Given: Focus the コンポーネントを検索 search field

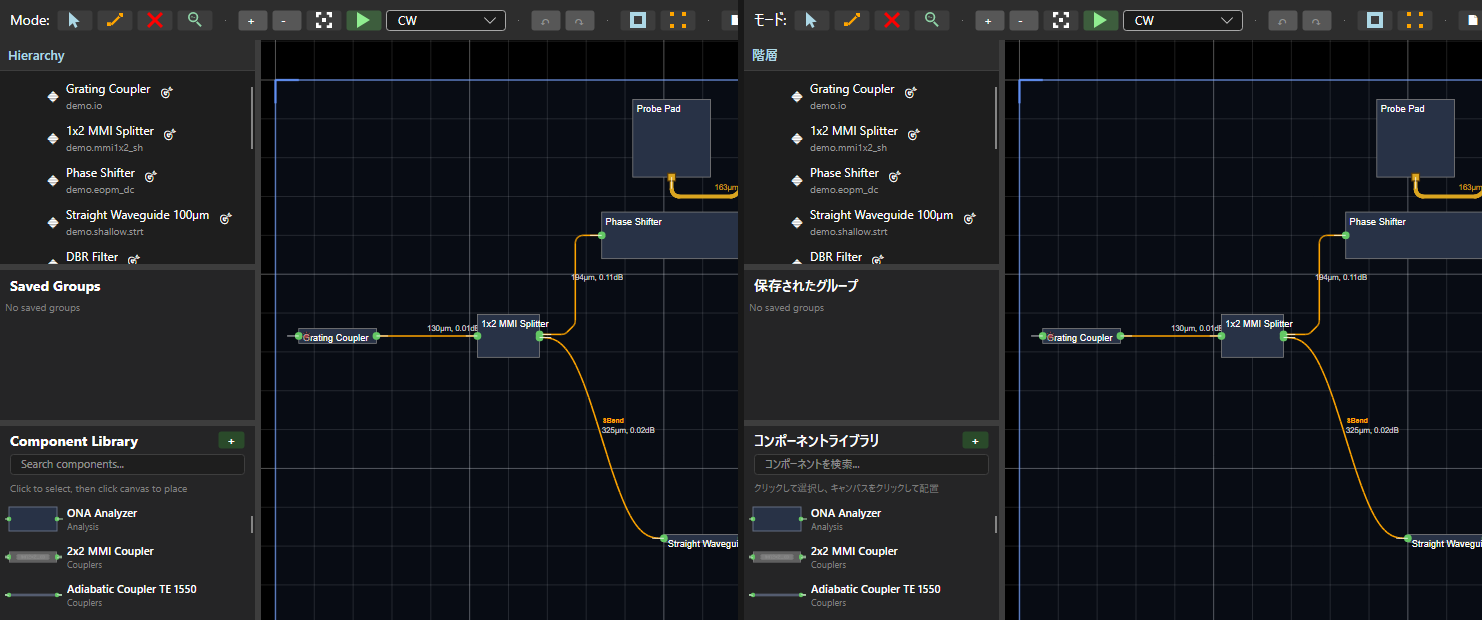Looking at the screenshot, I should coord(871,465).
